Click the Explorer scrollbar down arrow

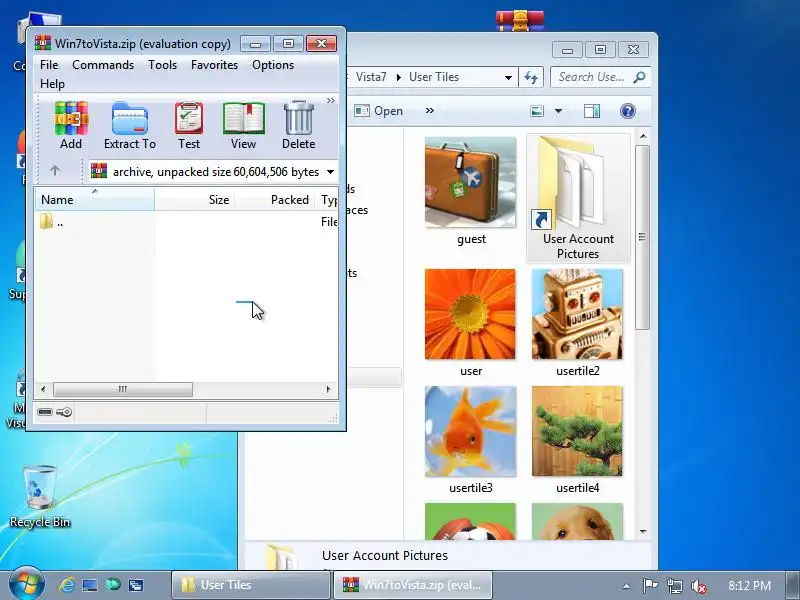(643, 532)
